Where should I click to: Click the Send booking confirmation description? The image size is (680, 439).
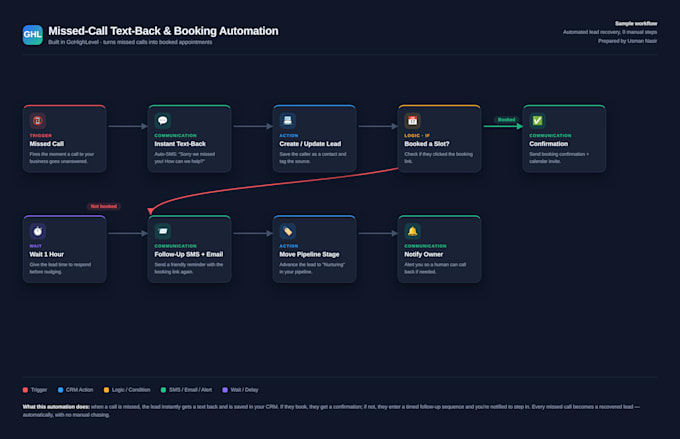click(x=559, y=157)
